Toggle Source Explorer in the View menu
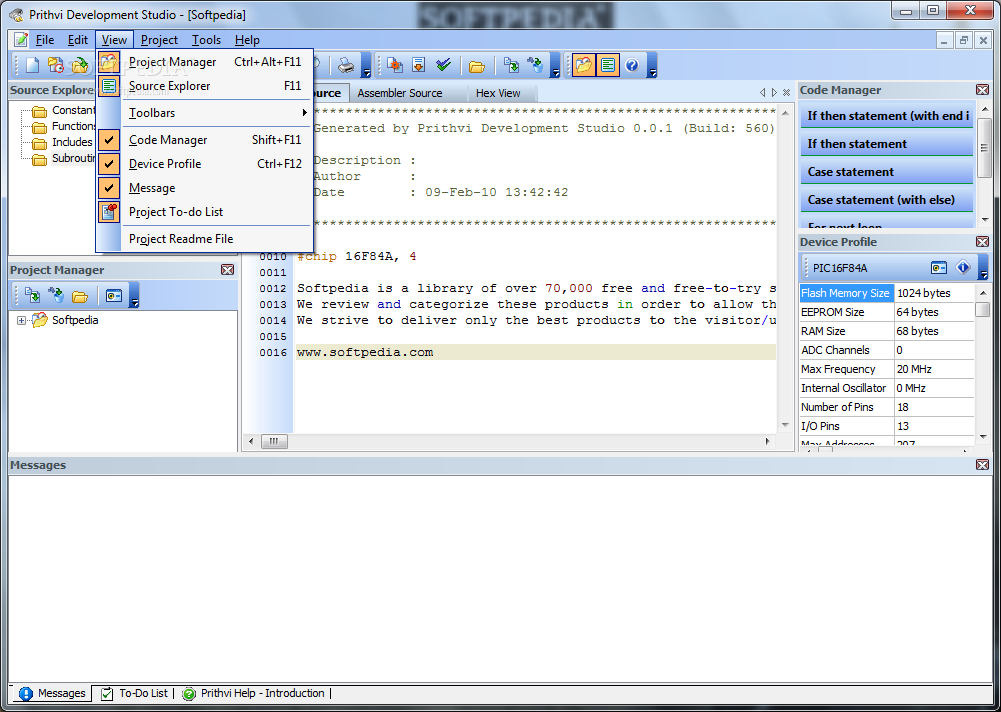Screen dimensions: 1001x712 click(204, 86)
